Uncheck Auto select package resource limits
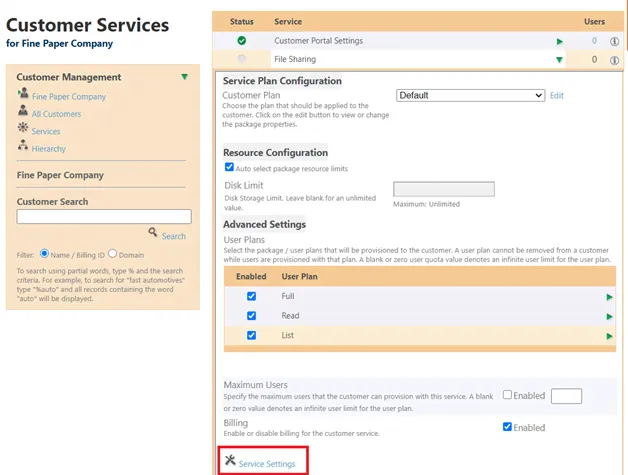 click(229, 168)
